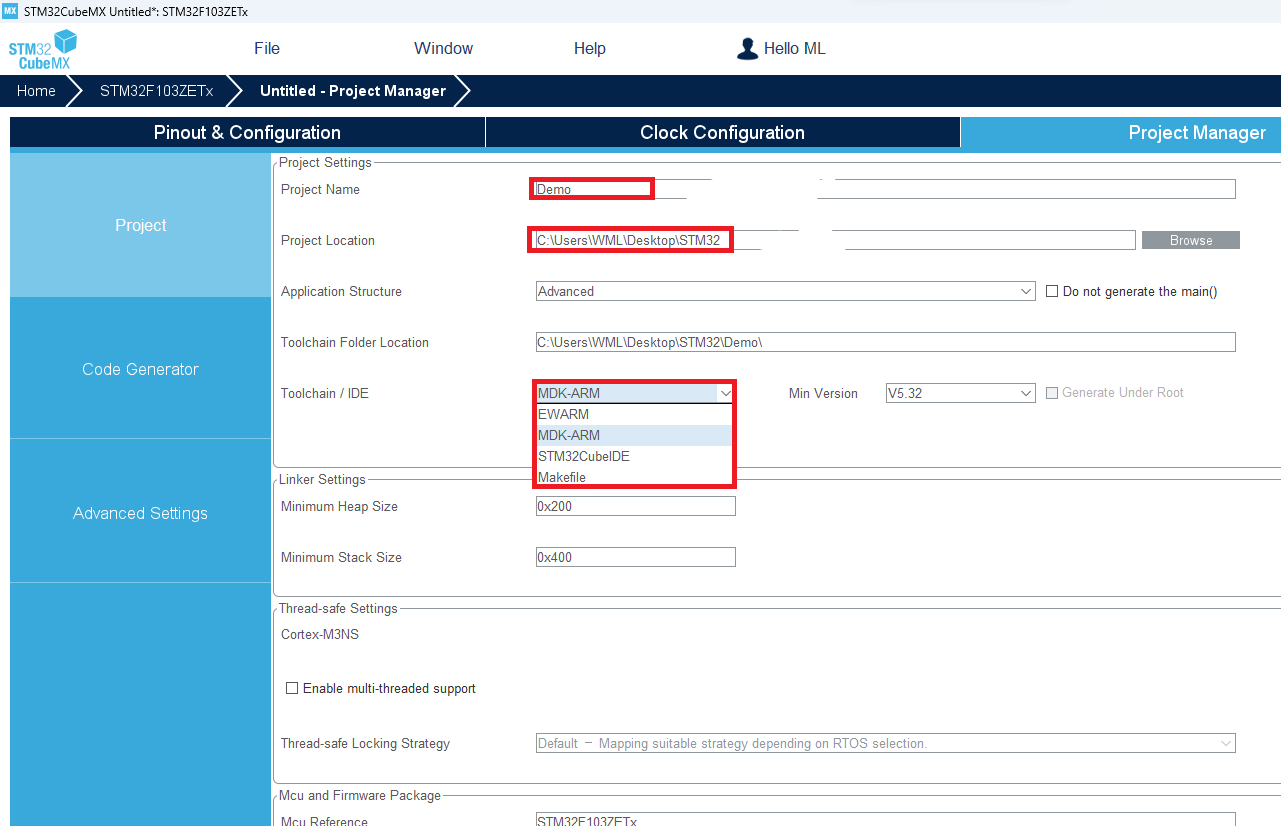
Task: Open the File menu
Action: click(267, 48)
